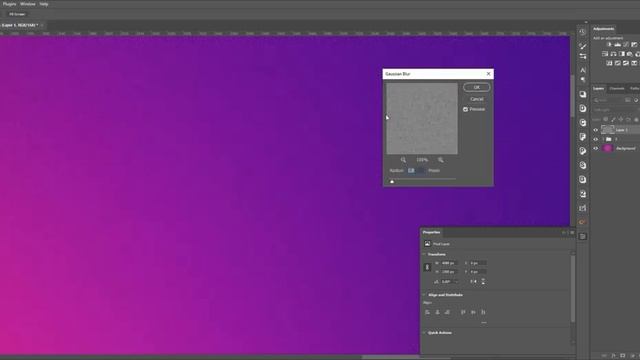Hide the group folder layer
This screenshot has height=360, width=640.
[x=596, y=140]
